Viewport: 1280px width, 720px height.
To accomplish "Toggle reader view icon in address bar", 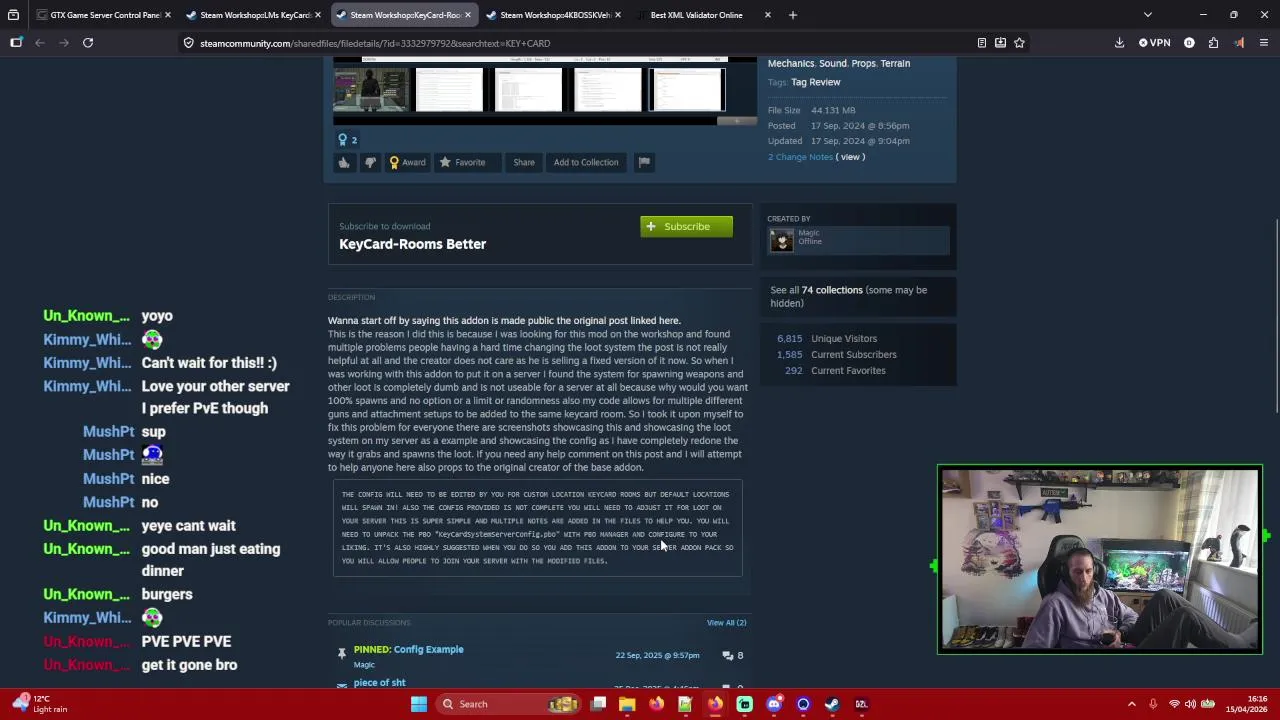I will [x=982, y=43].
